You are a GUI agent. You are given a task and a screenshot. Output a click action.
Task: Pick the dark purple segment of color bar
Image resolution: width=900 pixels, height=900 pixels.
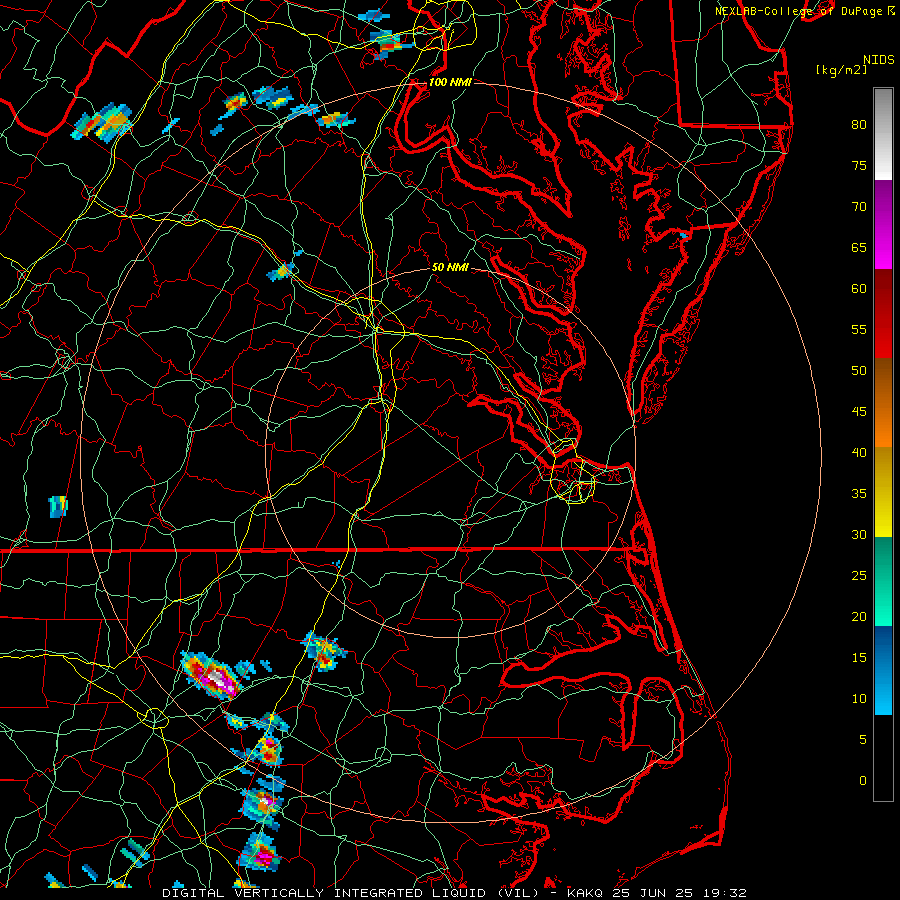(x=883, y=203)
